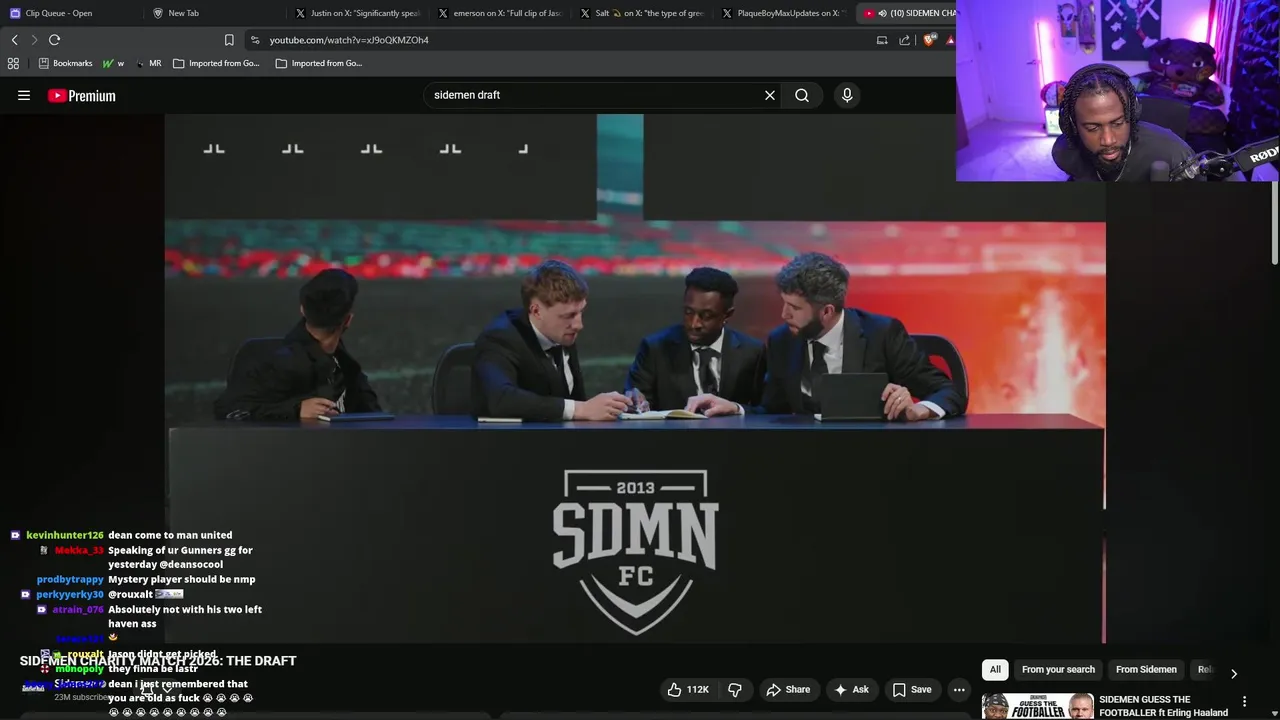Click the video title Sidemen Charity Match 2026

tap(158, 661)
